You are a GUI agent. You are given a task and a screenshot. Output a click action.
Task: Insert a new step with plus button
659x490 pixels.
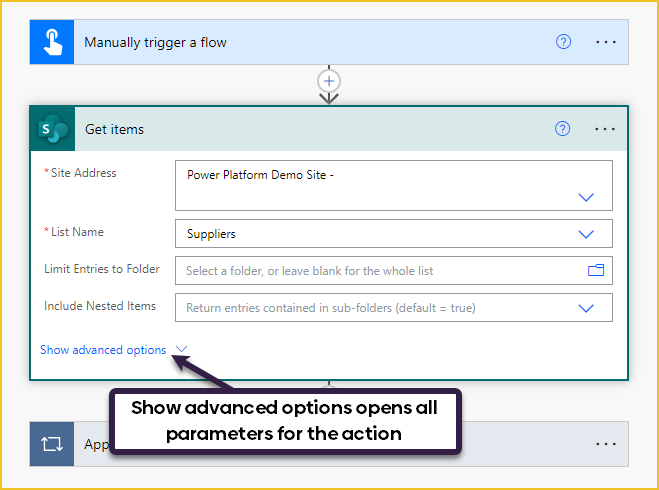click(329, 81)
